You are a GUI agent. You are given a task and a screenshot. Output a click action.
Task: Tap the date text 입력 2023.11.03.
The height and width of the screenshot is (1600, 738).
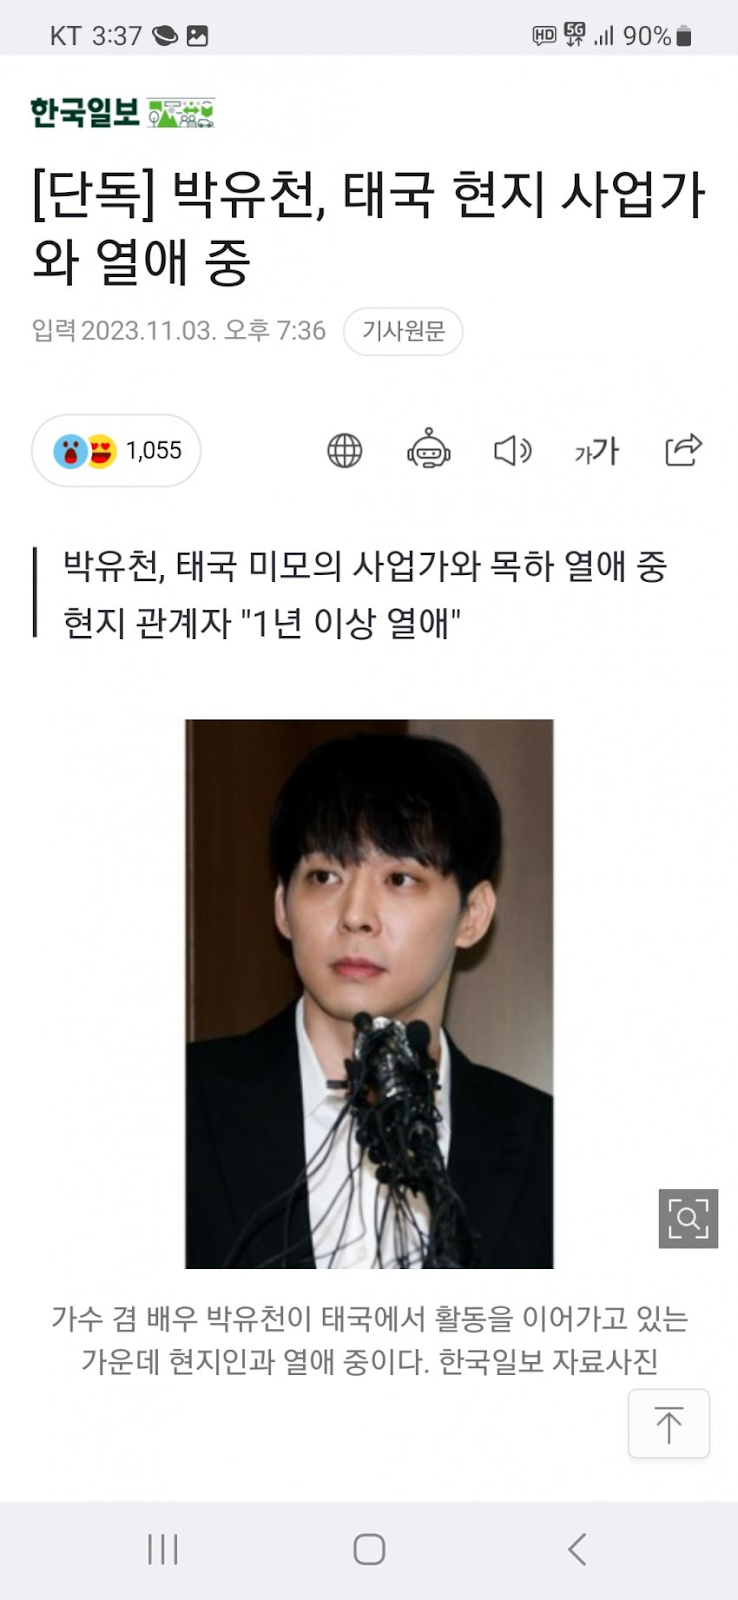point(124,331)
